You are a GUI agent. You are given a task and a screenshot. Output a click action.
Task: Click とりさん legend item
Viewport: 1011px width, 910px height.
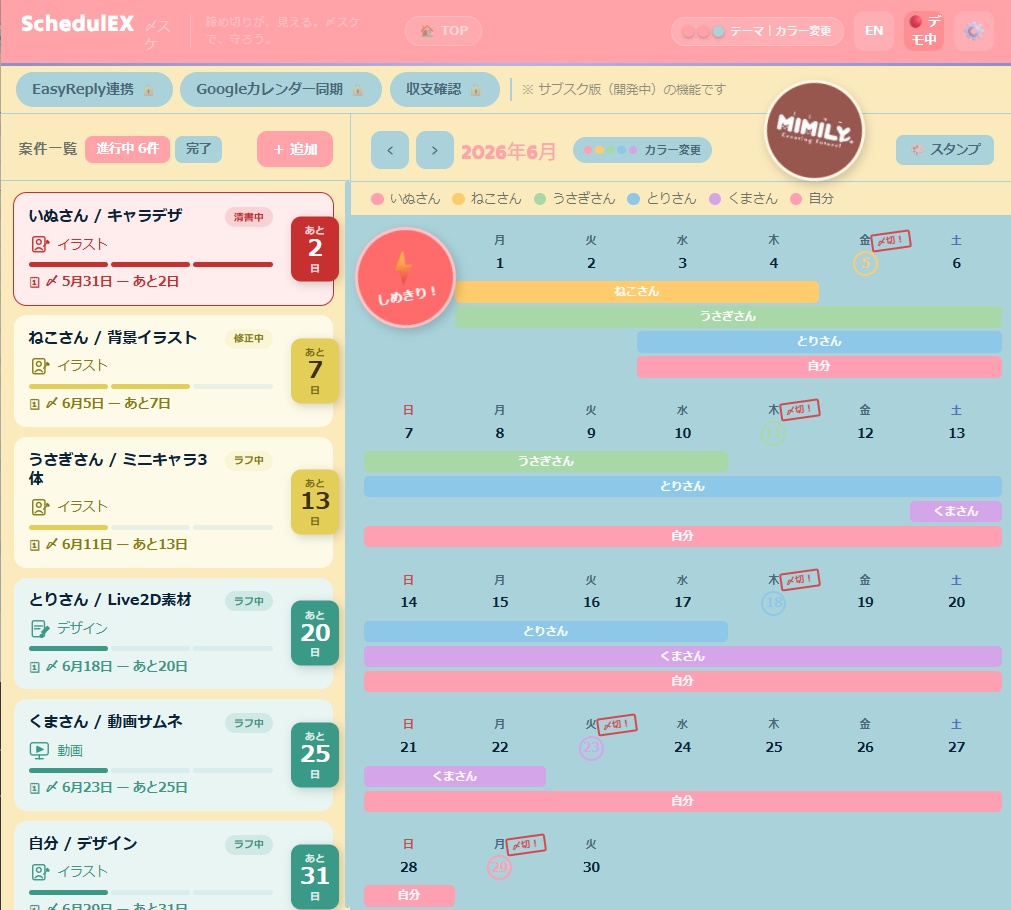click(x=662, y=199)
